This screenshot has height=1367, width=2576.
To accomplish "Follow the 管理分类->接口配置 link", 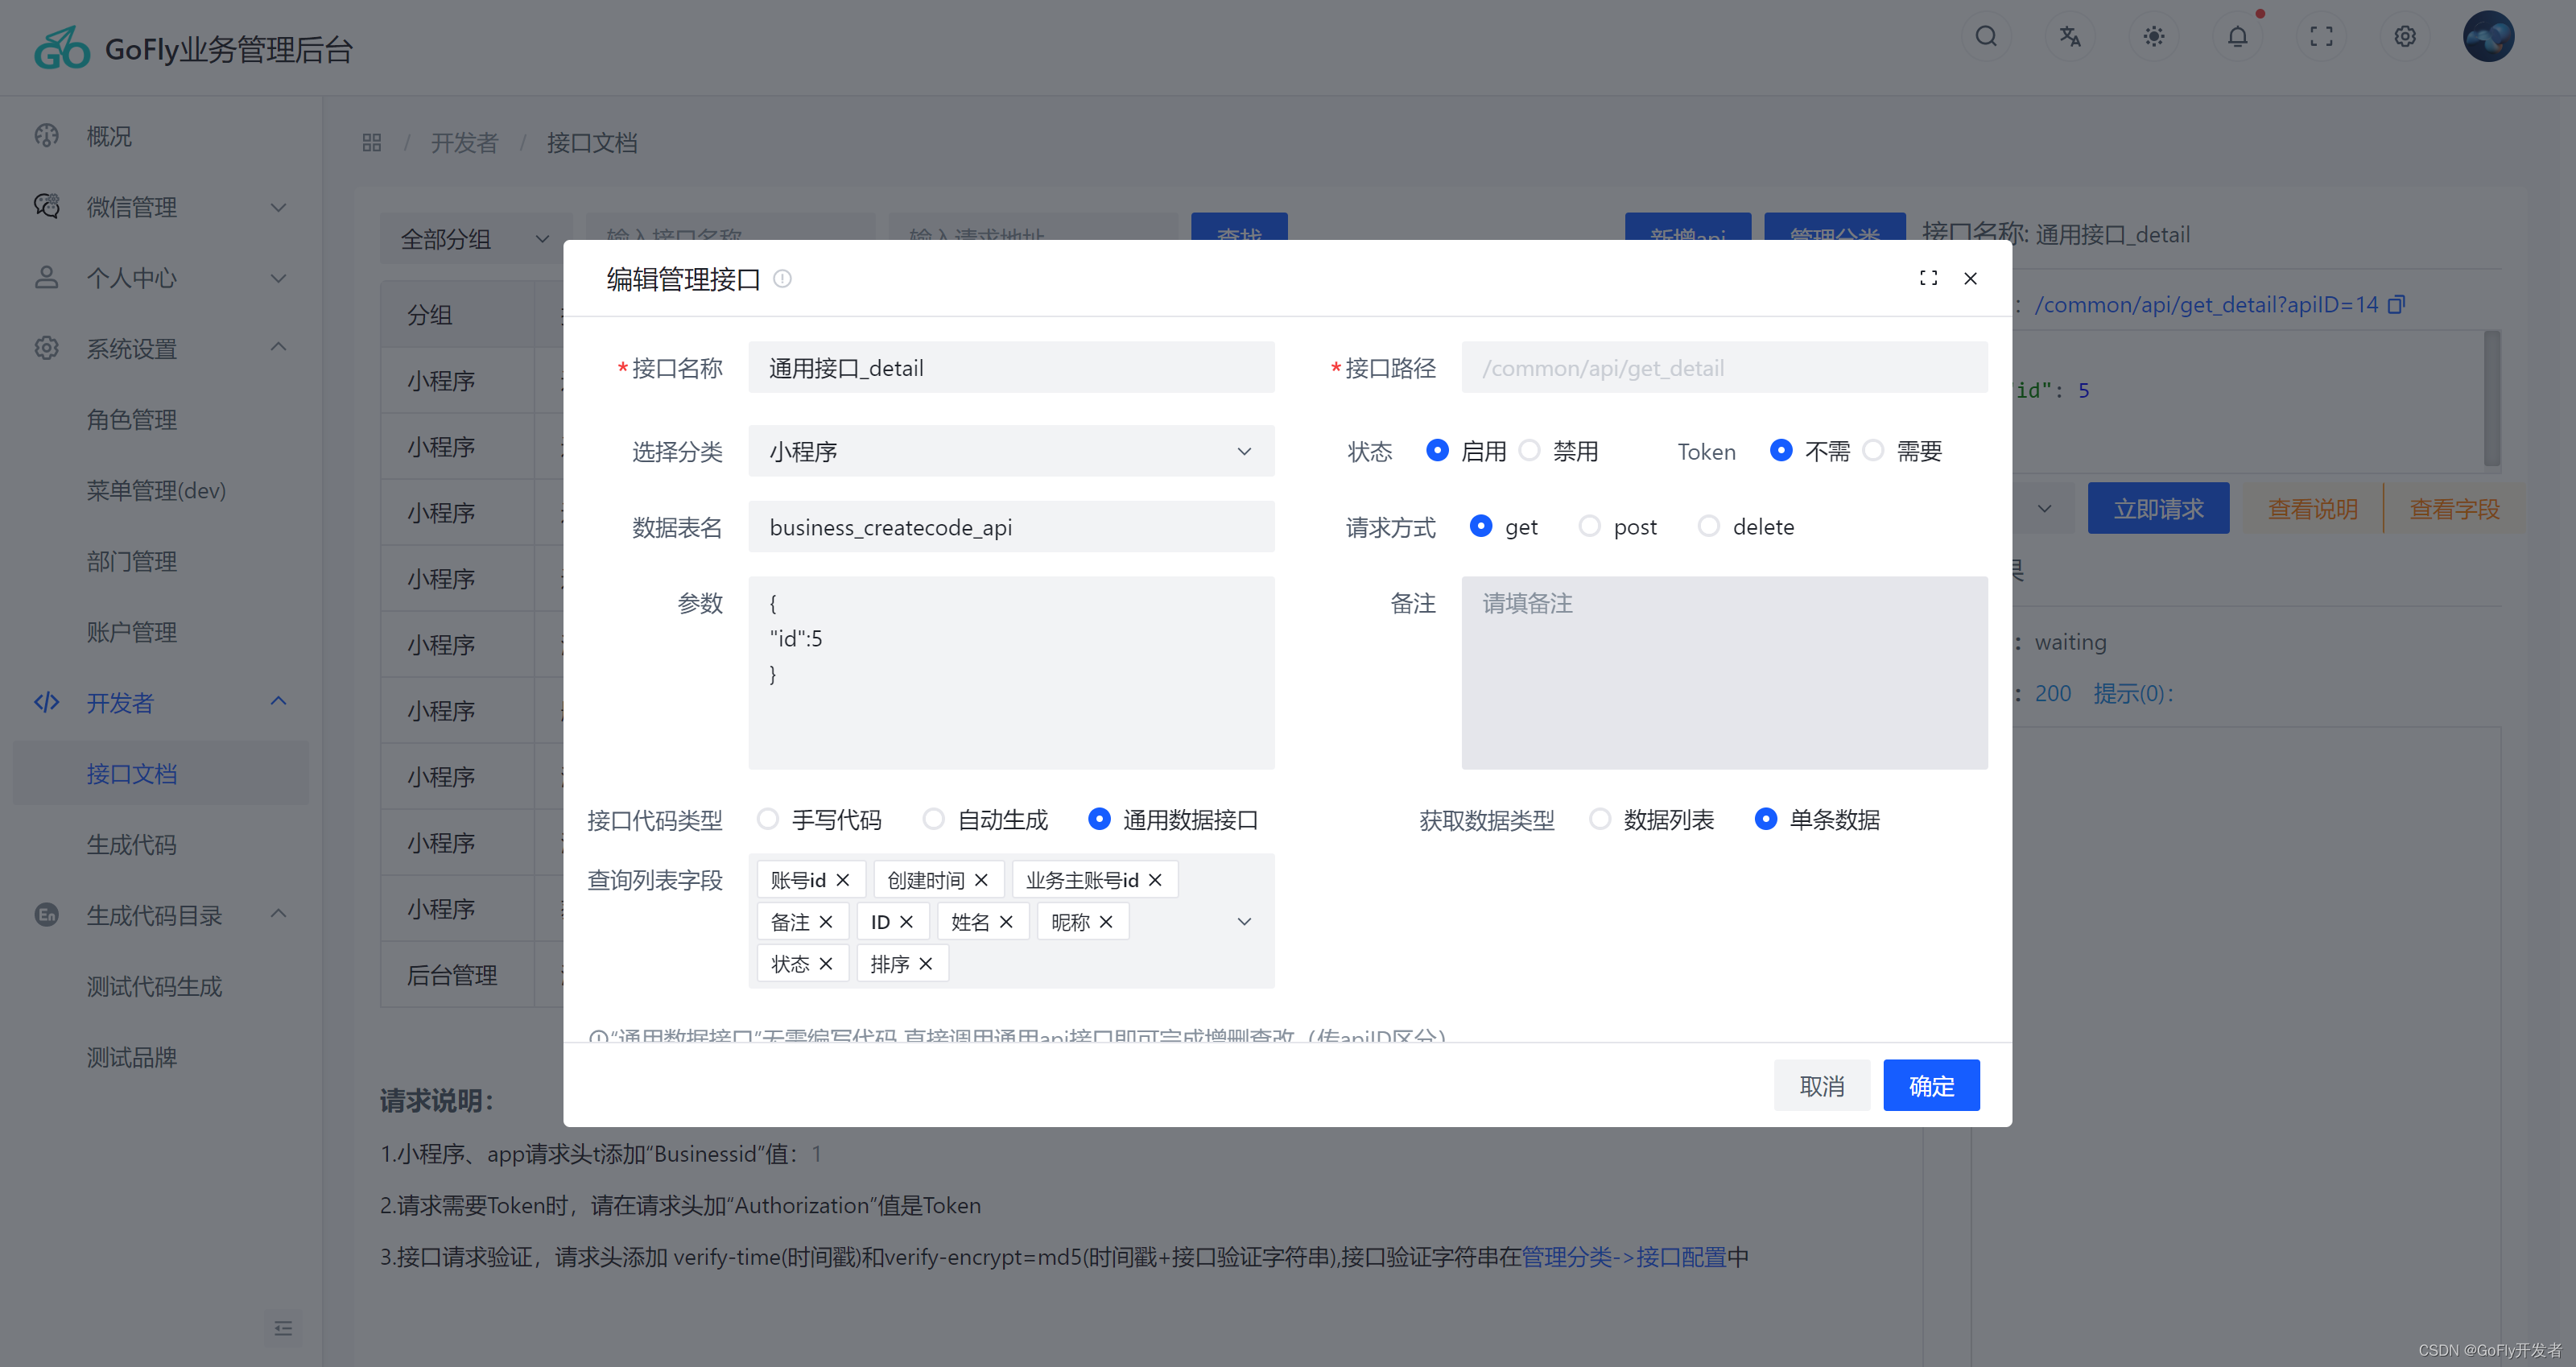I will [x=1623, y=1256].
